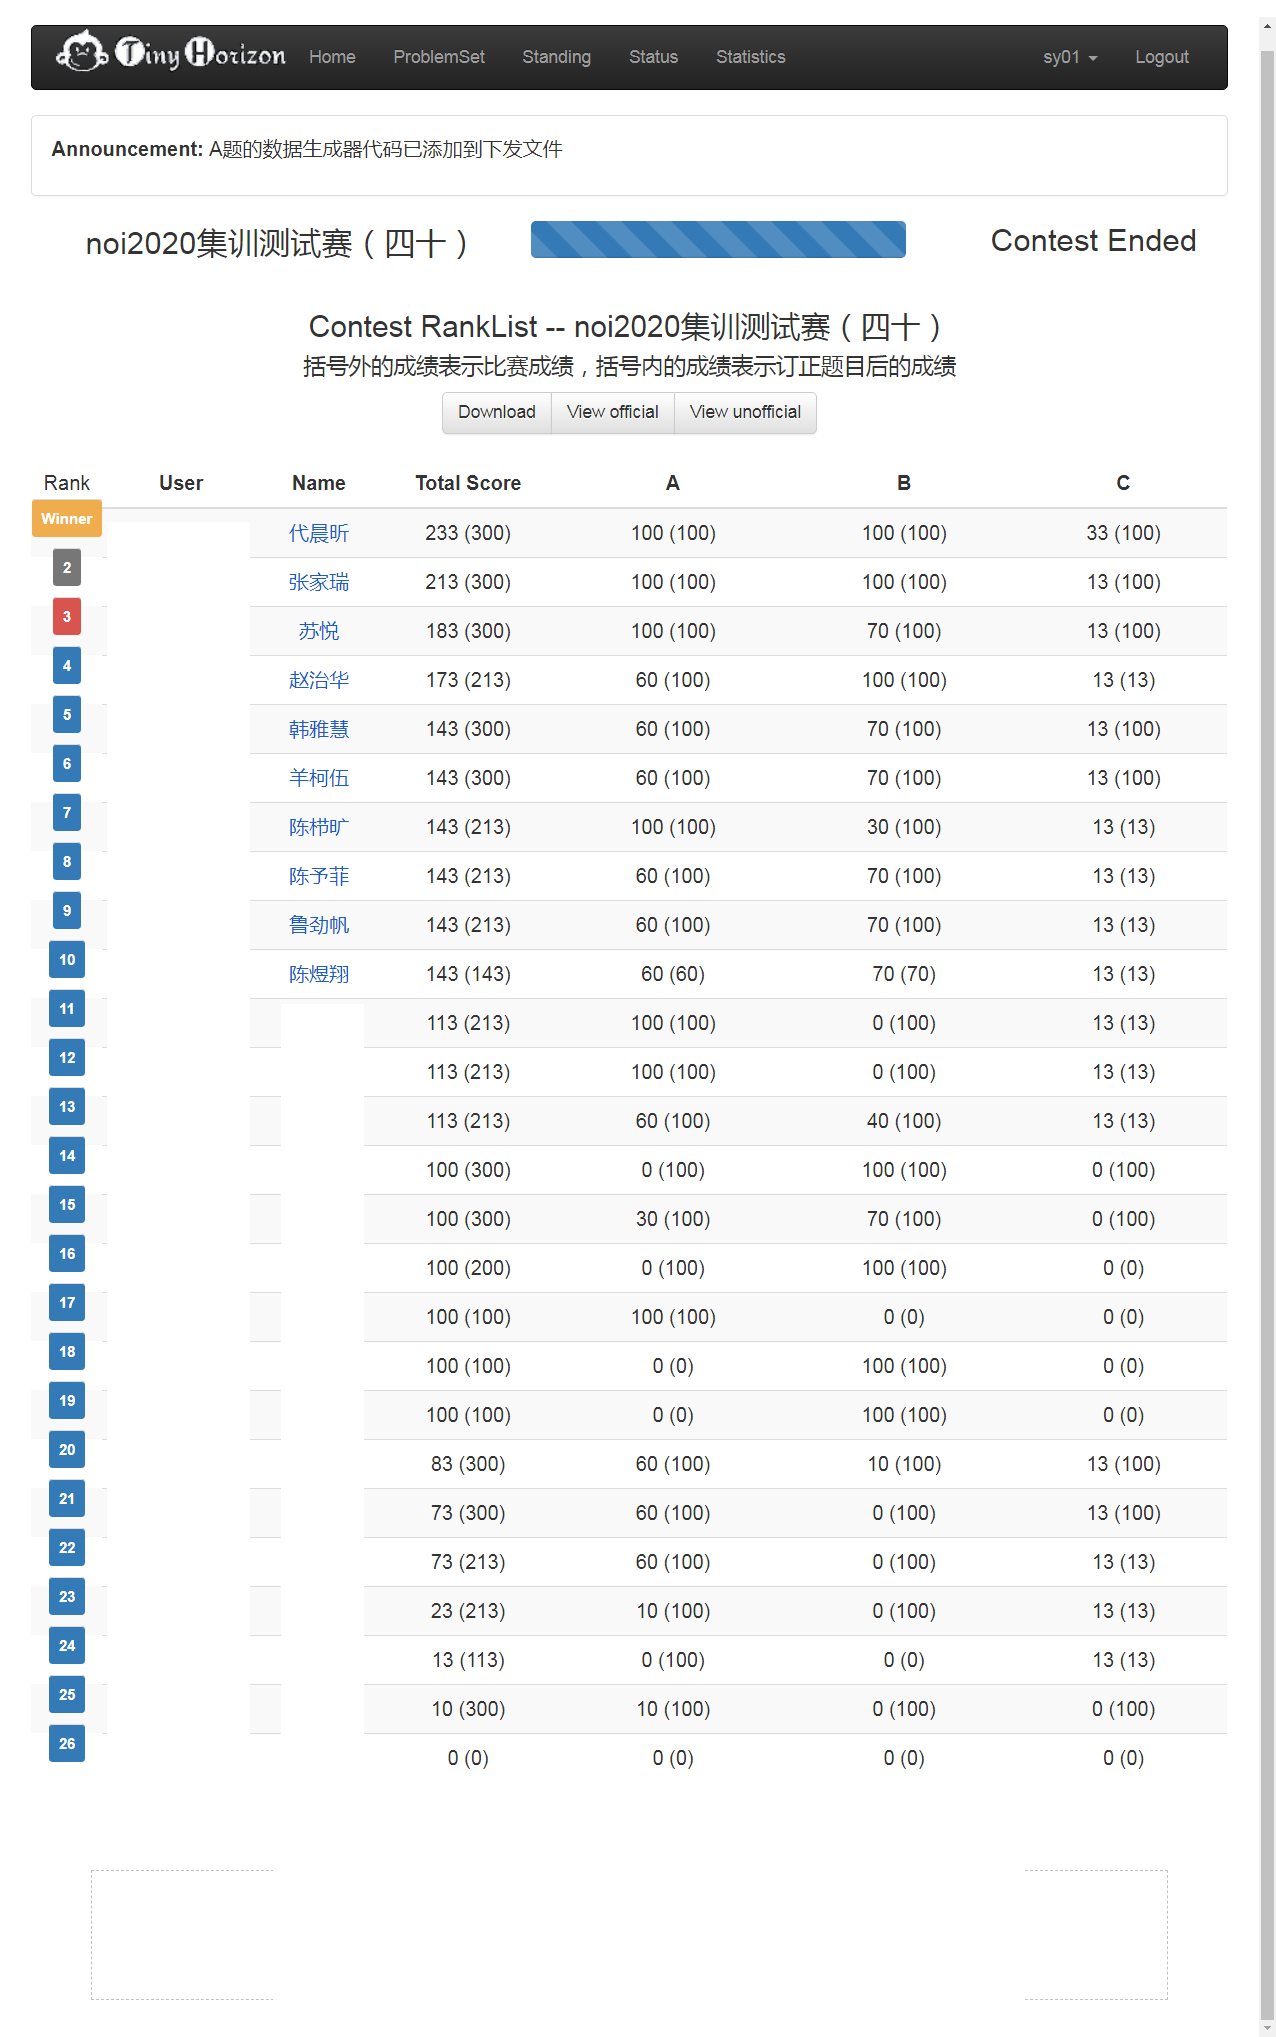Switch to View unofficial ranklist
The image size is (1276, 2037).
(x=745, y=412)
